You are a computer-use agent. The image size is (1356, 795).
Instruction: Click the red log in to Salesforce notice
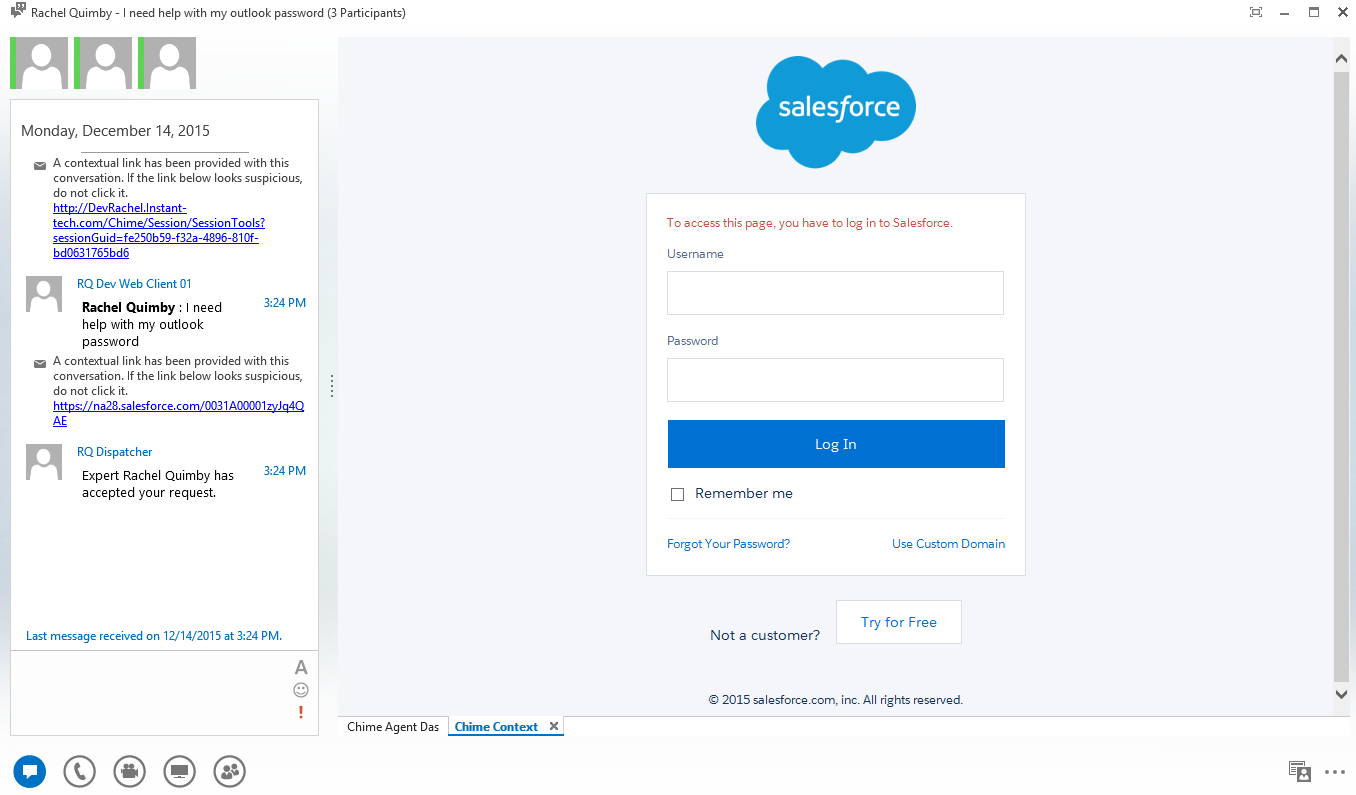[810, 223]
